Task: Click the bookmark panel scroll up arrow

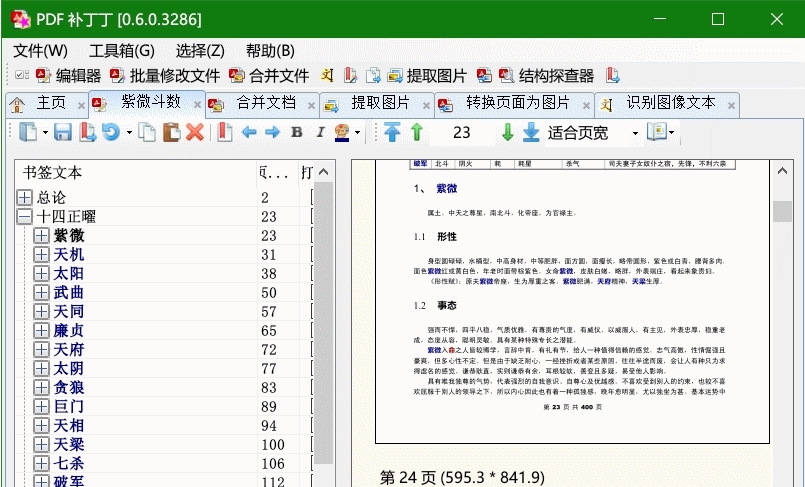Action: (323, 172)
